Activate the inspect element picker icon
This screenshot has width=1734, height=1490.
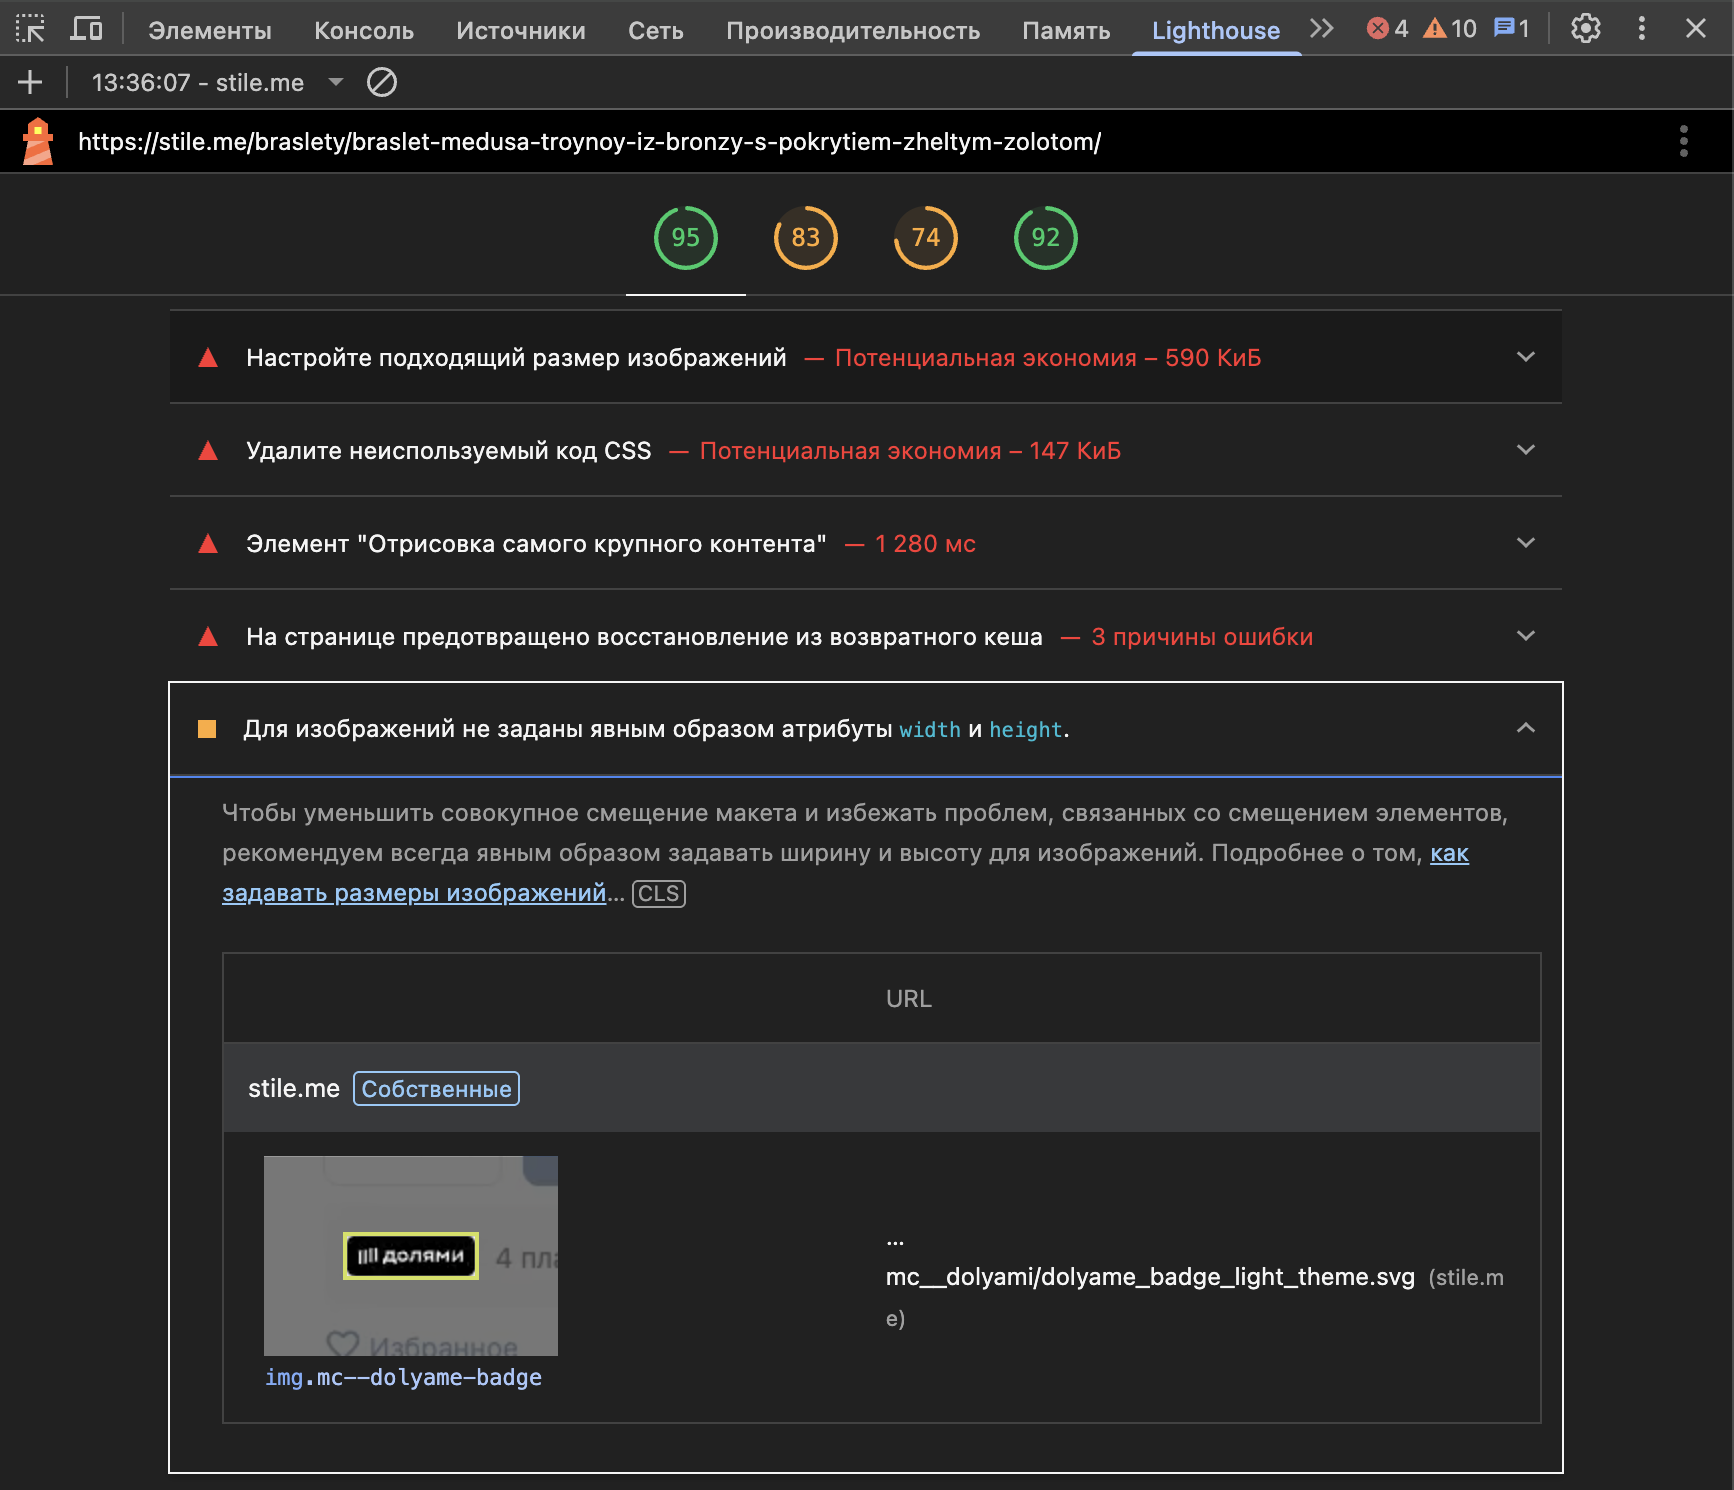pyautogui.click(x=30, y=29)
